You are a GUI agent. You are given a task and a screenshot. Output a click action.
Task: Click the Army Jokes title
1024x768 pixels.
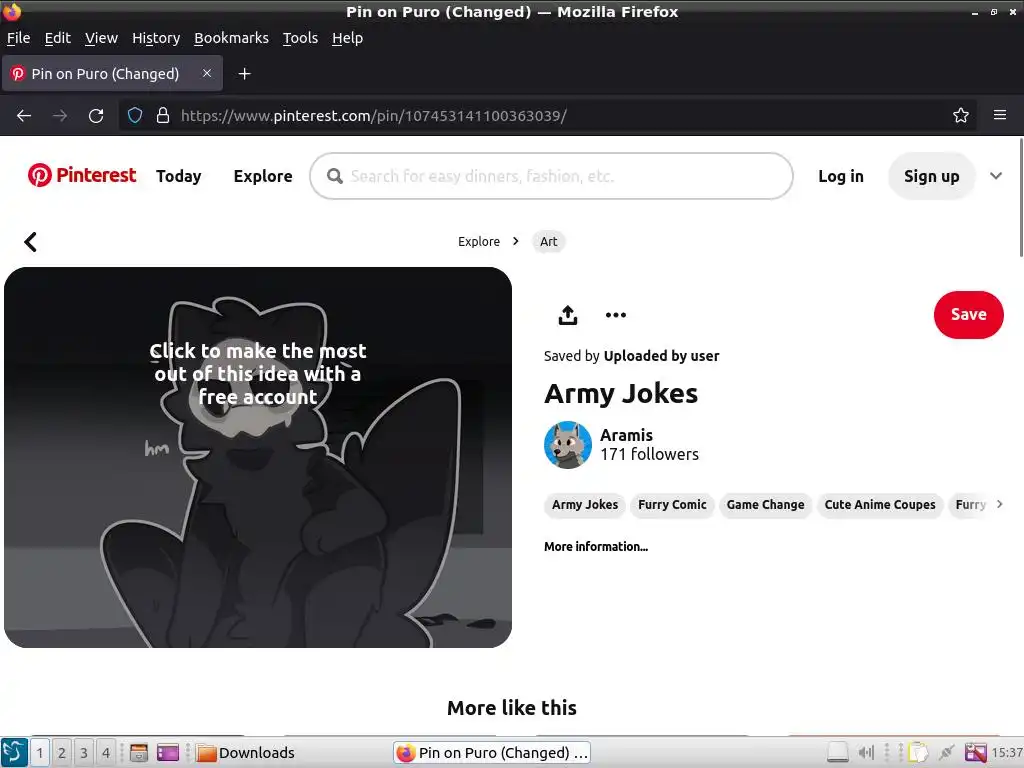point(620,393)
